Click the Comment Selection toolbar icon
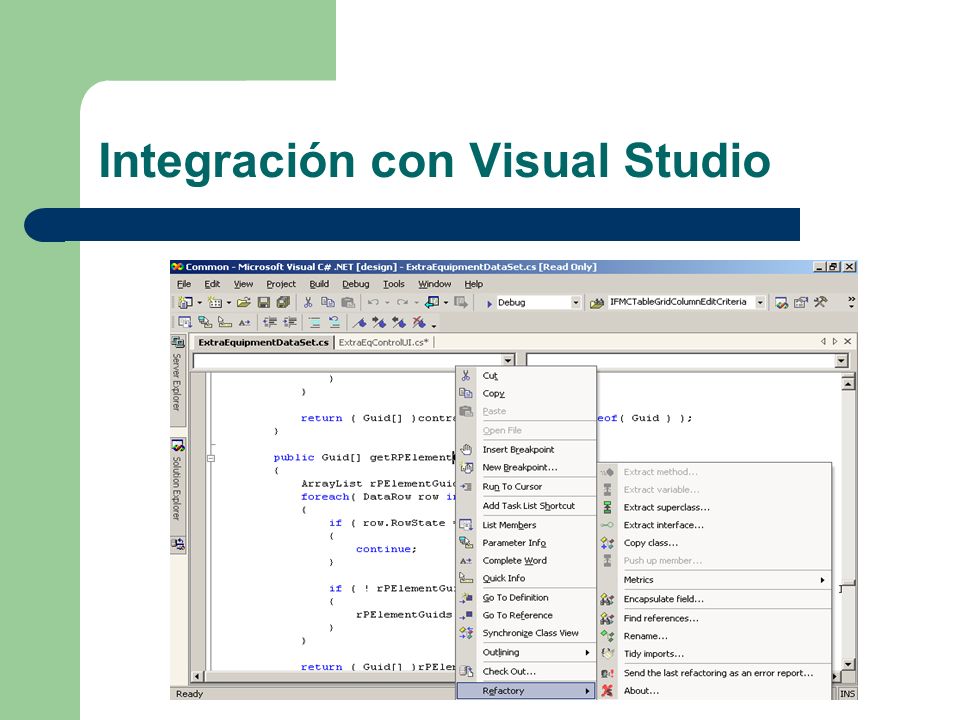Screen dimensions: 960x720 pyautogui.click(x=315, y=322)
